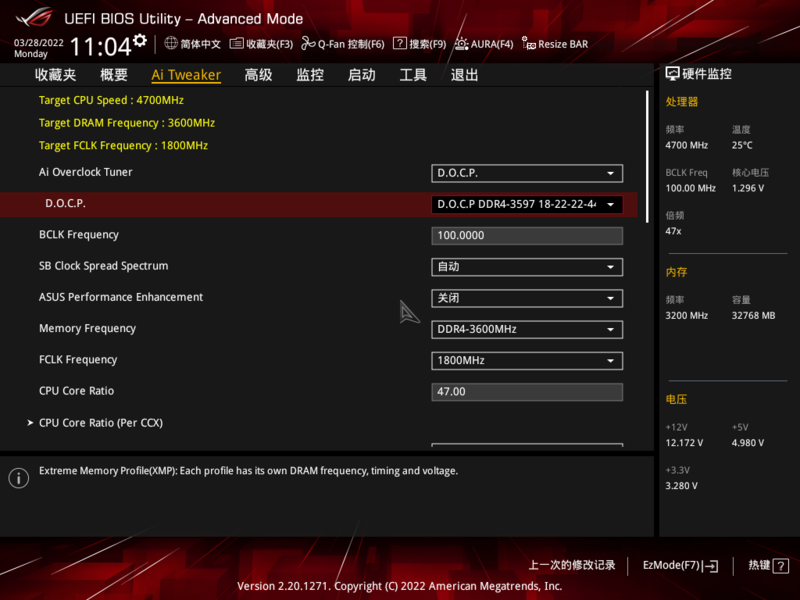Switch to the 概要 tab
The image size is (800, 600).
click(114, 75)
